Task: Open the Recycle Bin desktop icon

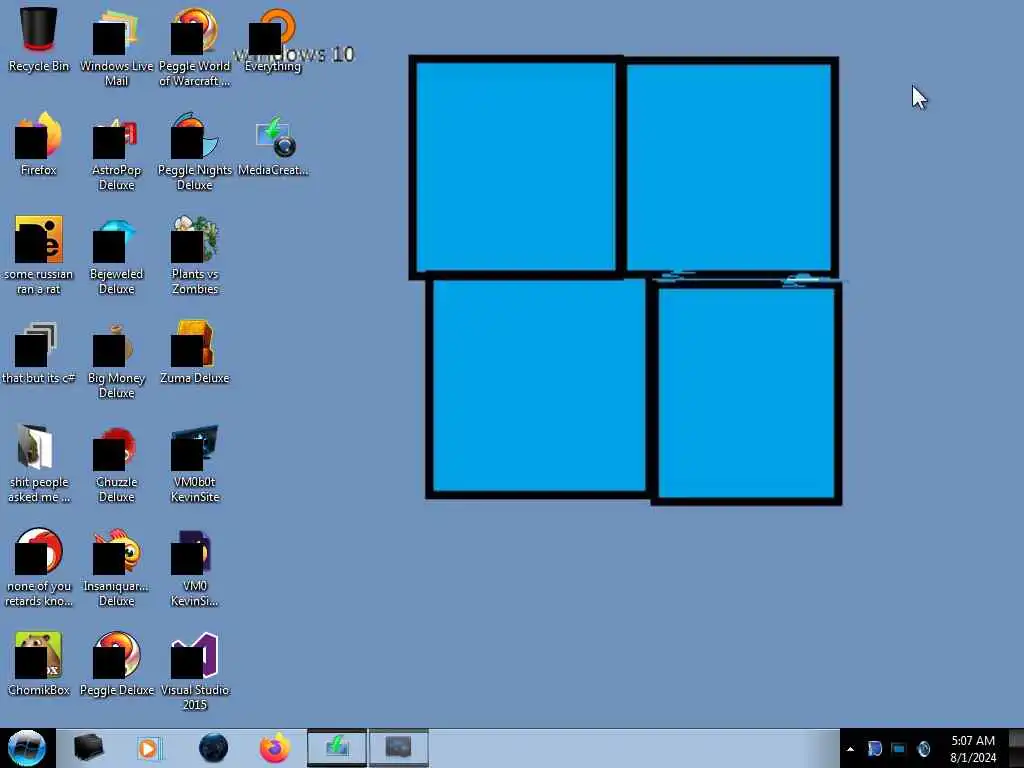Action: 39,40
